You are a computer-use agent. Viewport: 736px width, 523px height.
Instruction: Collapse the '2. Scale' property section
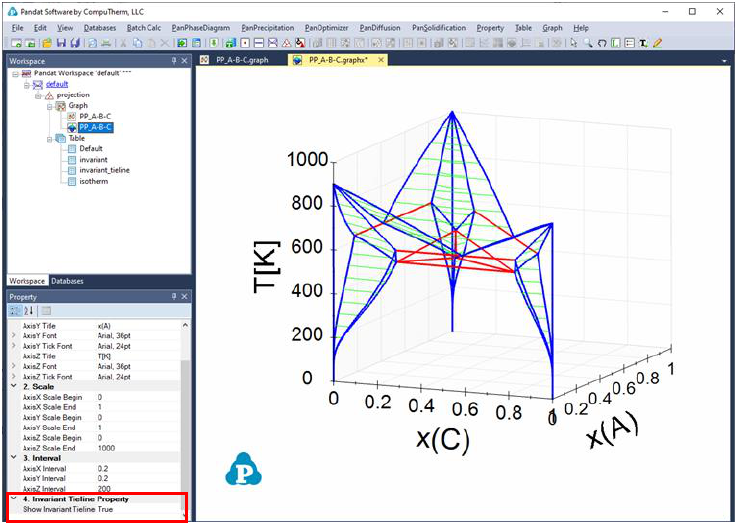pyautogui.click(x=14, y=386)
